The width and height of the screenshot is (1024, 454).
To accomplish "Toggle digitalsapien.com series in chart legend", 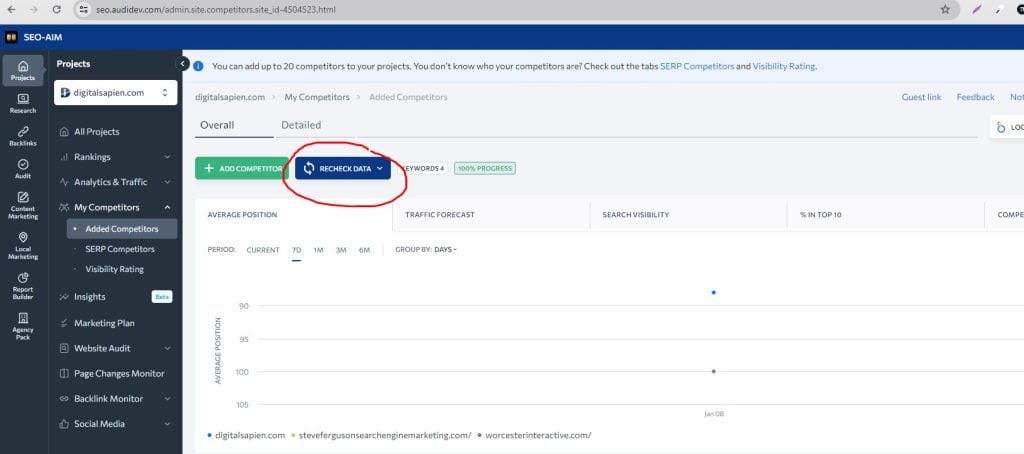I will [249, 435].
